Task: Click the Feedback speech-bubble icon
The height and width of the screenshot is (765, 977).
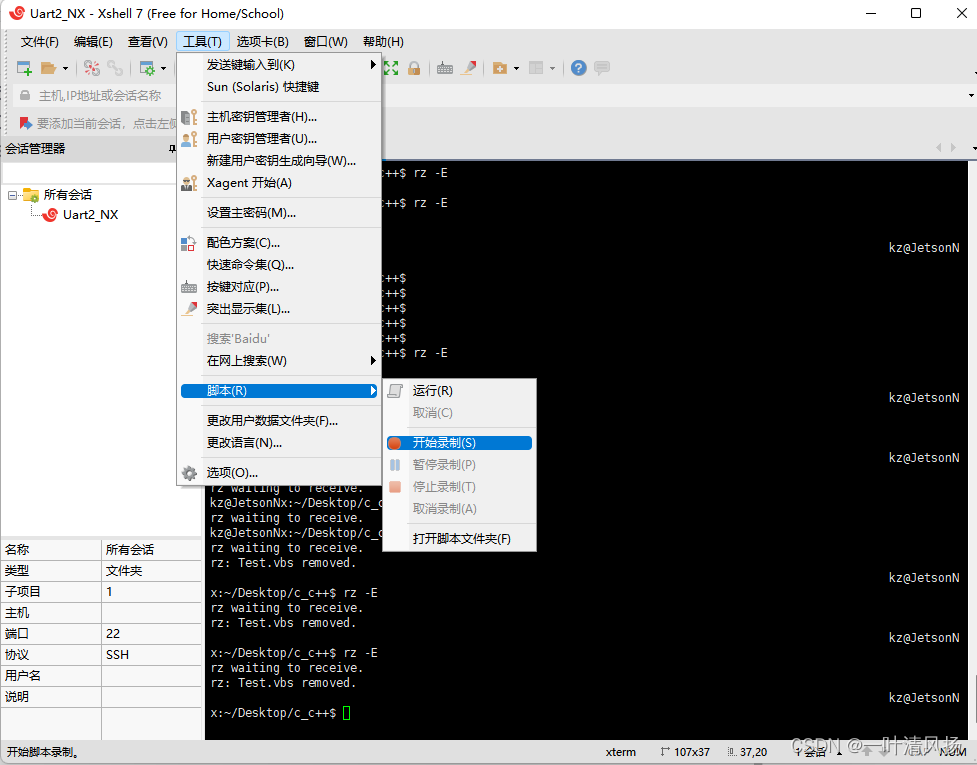Action: tap(602, 68)
